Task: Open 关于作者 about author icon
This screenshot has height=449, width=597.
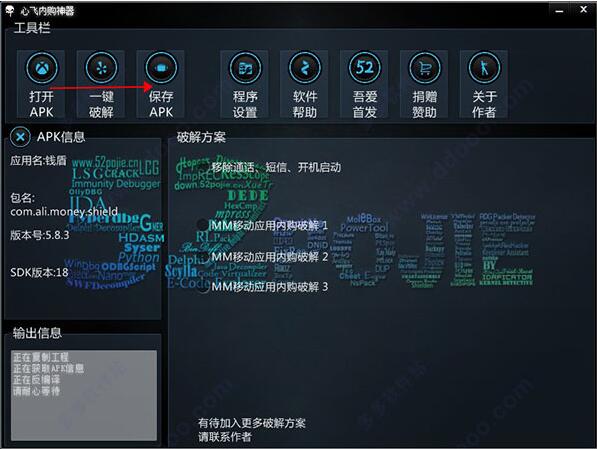Action: 484,85
